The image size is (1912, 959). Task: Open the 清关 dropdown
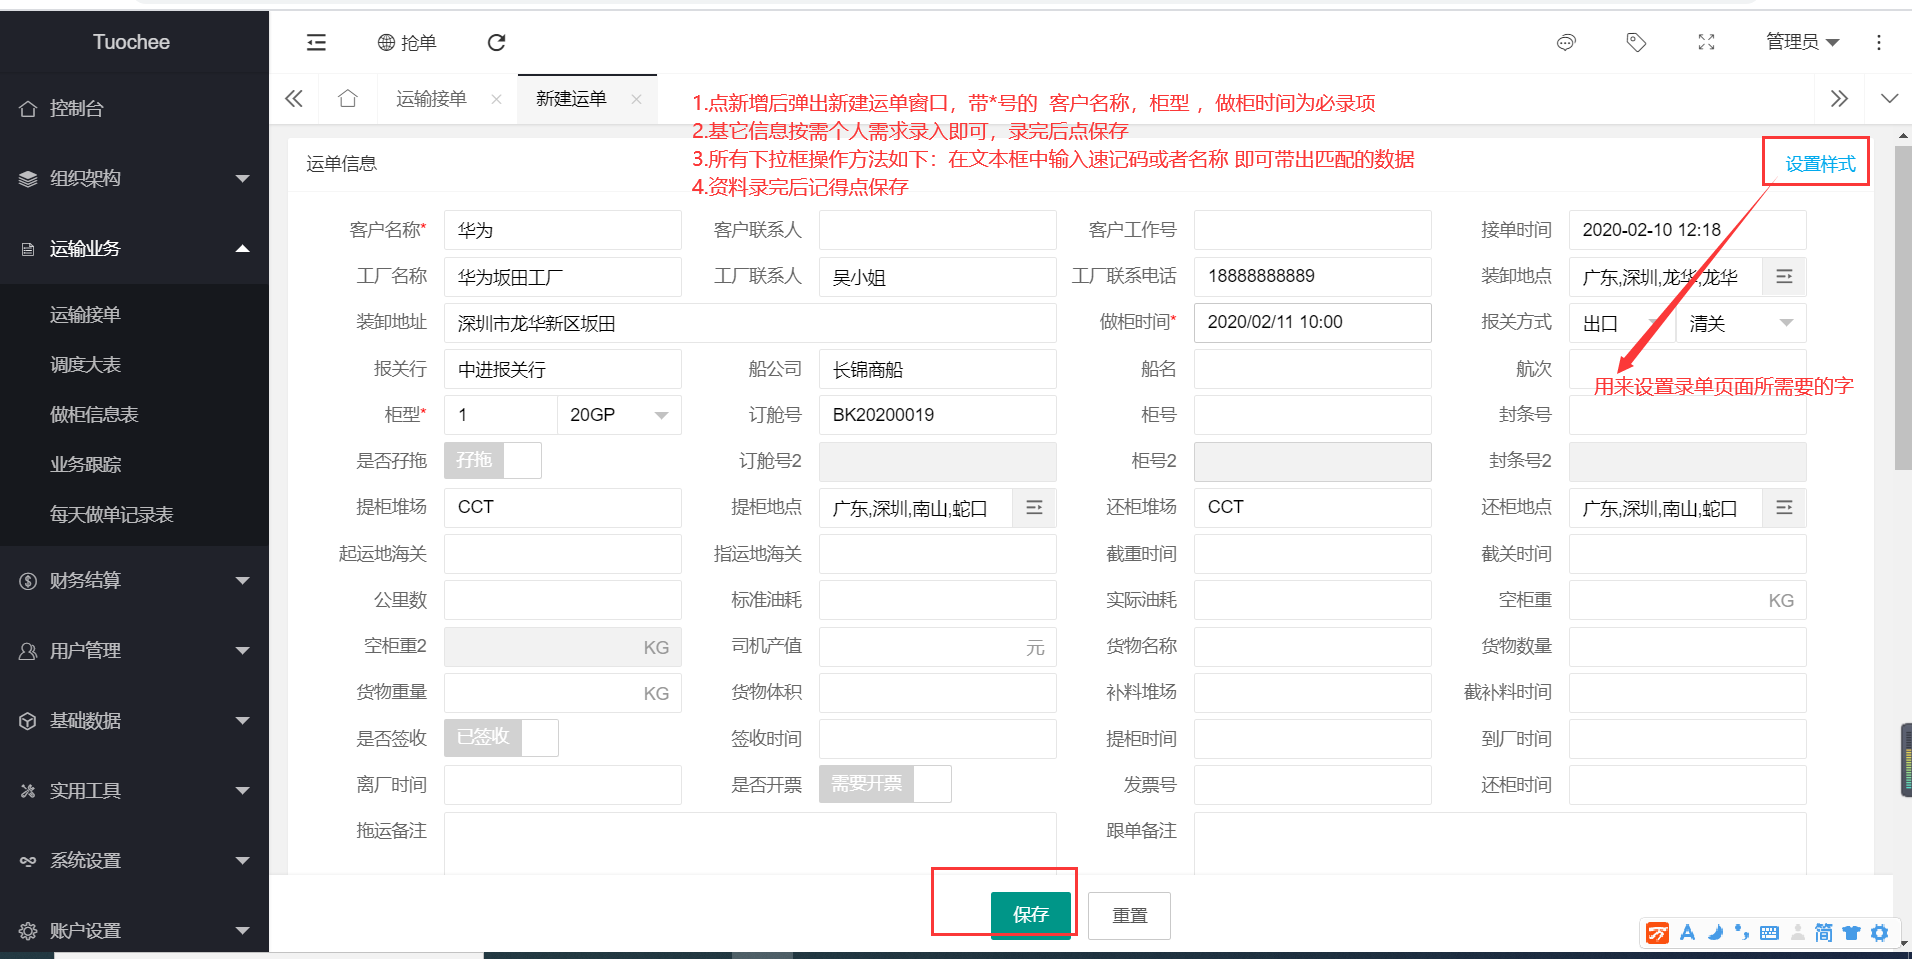click(x=1741, y=323)
